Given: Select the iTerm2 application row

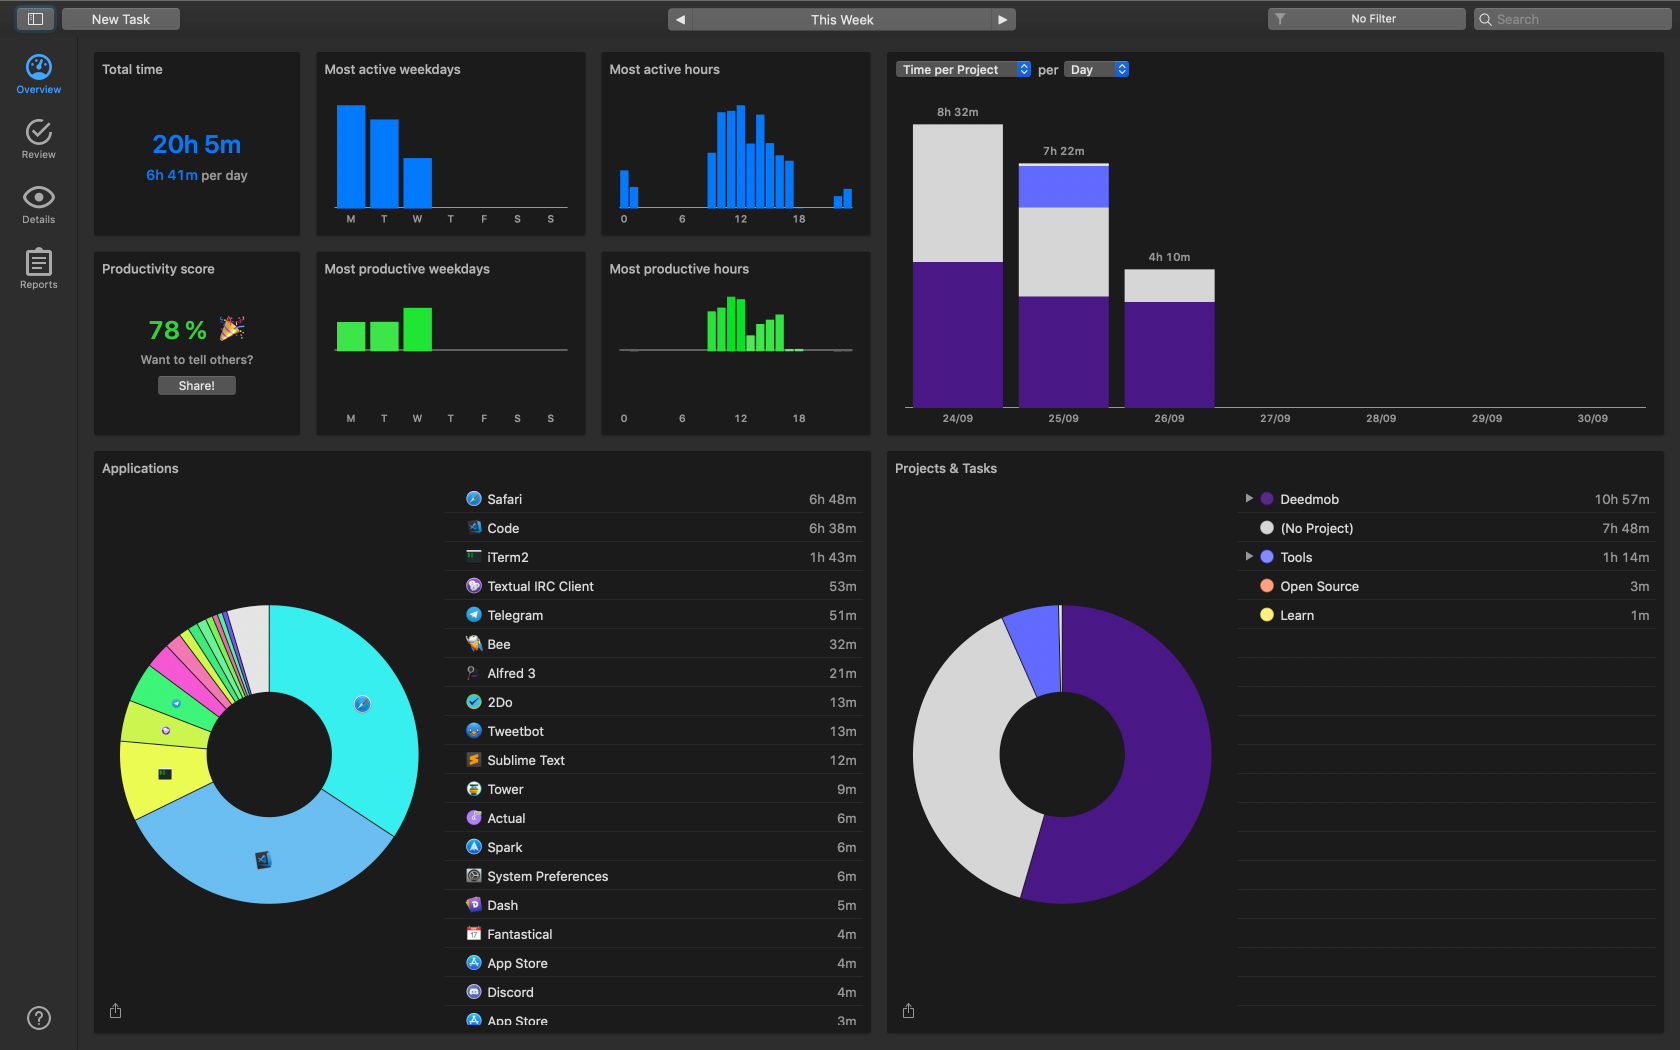Looking at the screenshot, I should (x=656, y=557).
